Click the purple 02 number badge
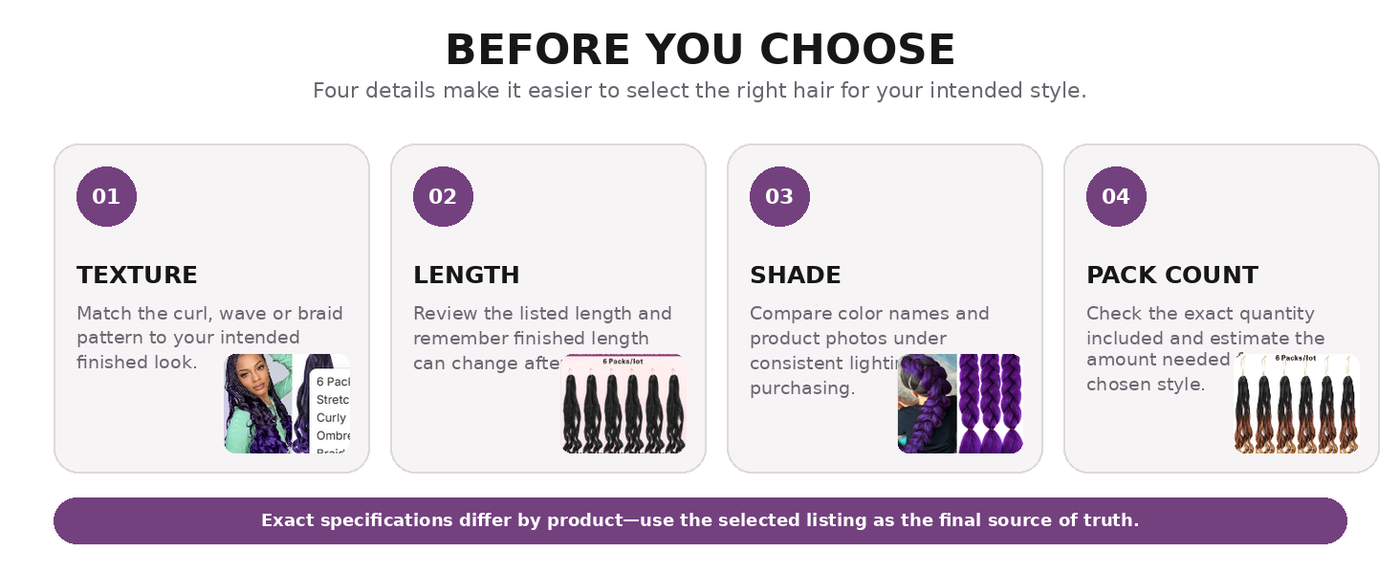1400x574 pixels. (443, 197)
